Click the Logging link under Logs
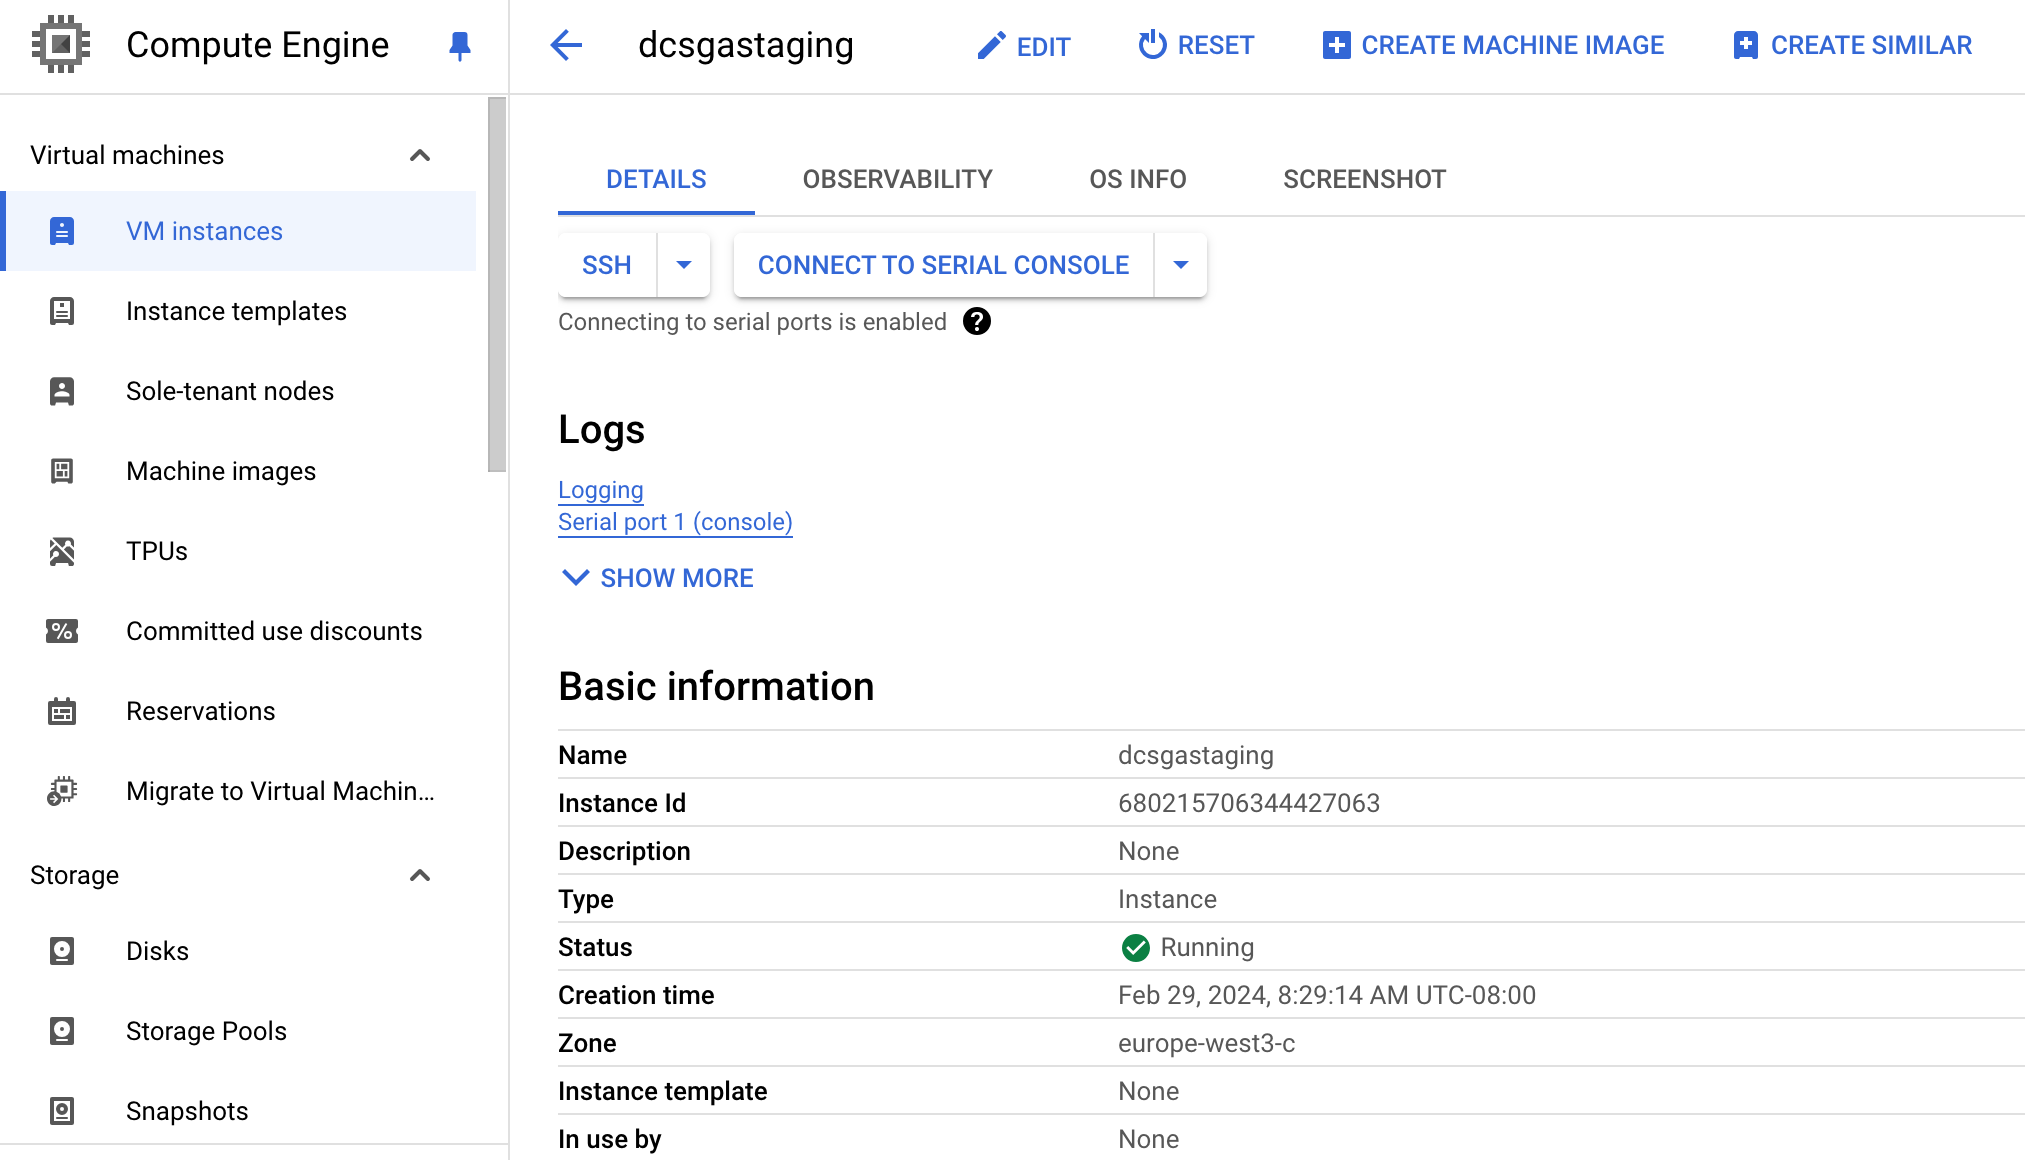This screenshot has height=1160, width=2025. (x=599, y=488)
